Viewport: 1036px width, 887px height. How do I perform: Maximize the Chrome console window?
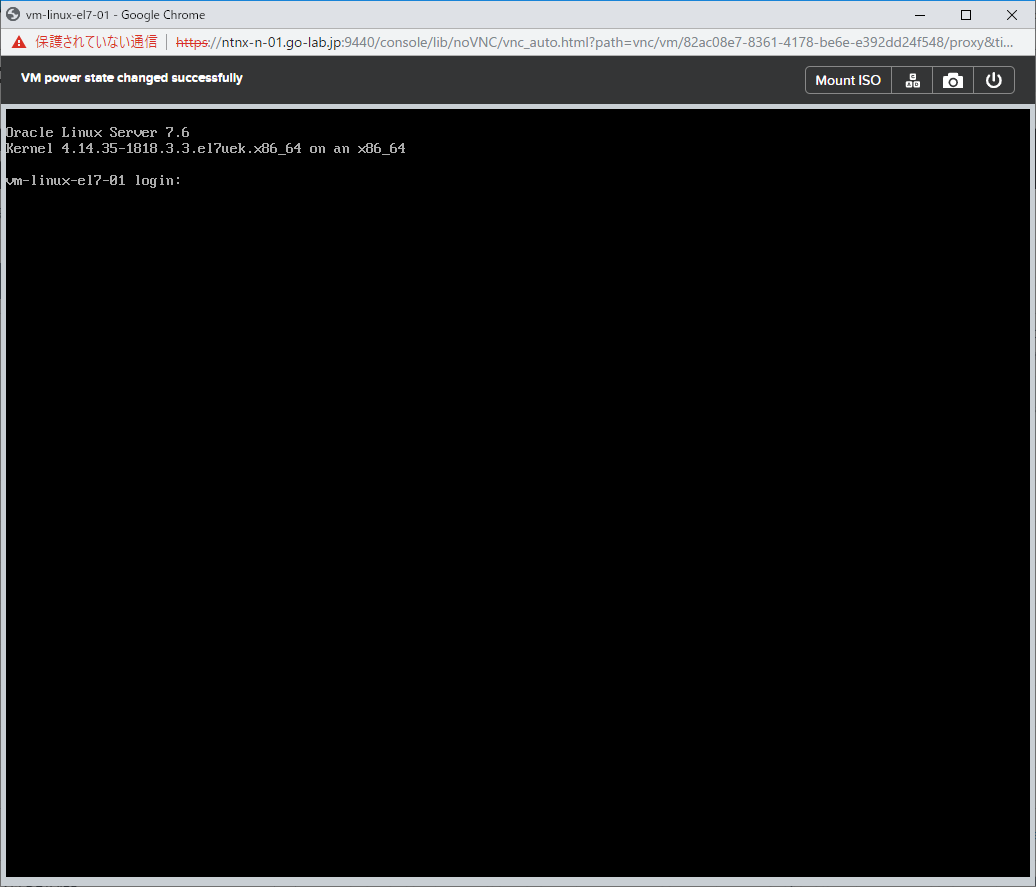tap(965, 15)
